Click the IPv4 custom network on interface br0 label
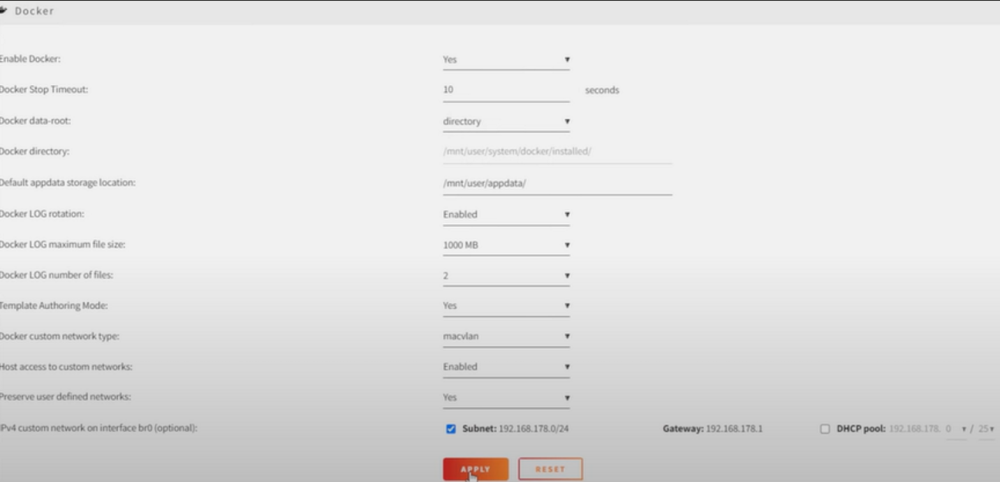Viewport: 1000px width, 482px height. (98, 428)
